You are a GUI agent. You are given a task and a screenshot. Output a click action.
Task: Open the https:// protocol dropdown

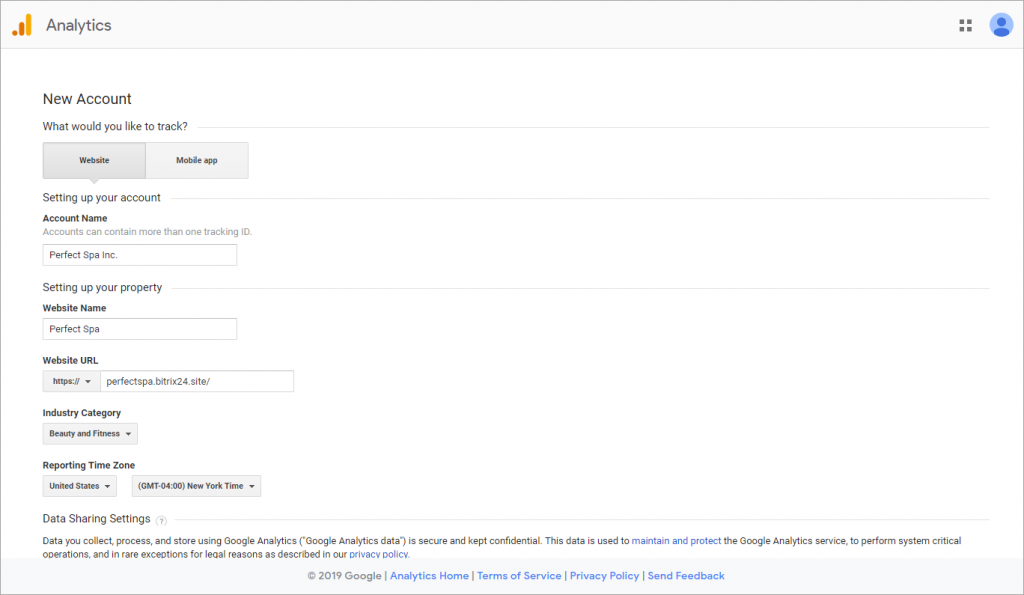71,381
